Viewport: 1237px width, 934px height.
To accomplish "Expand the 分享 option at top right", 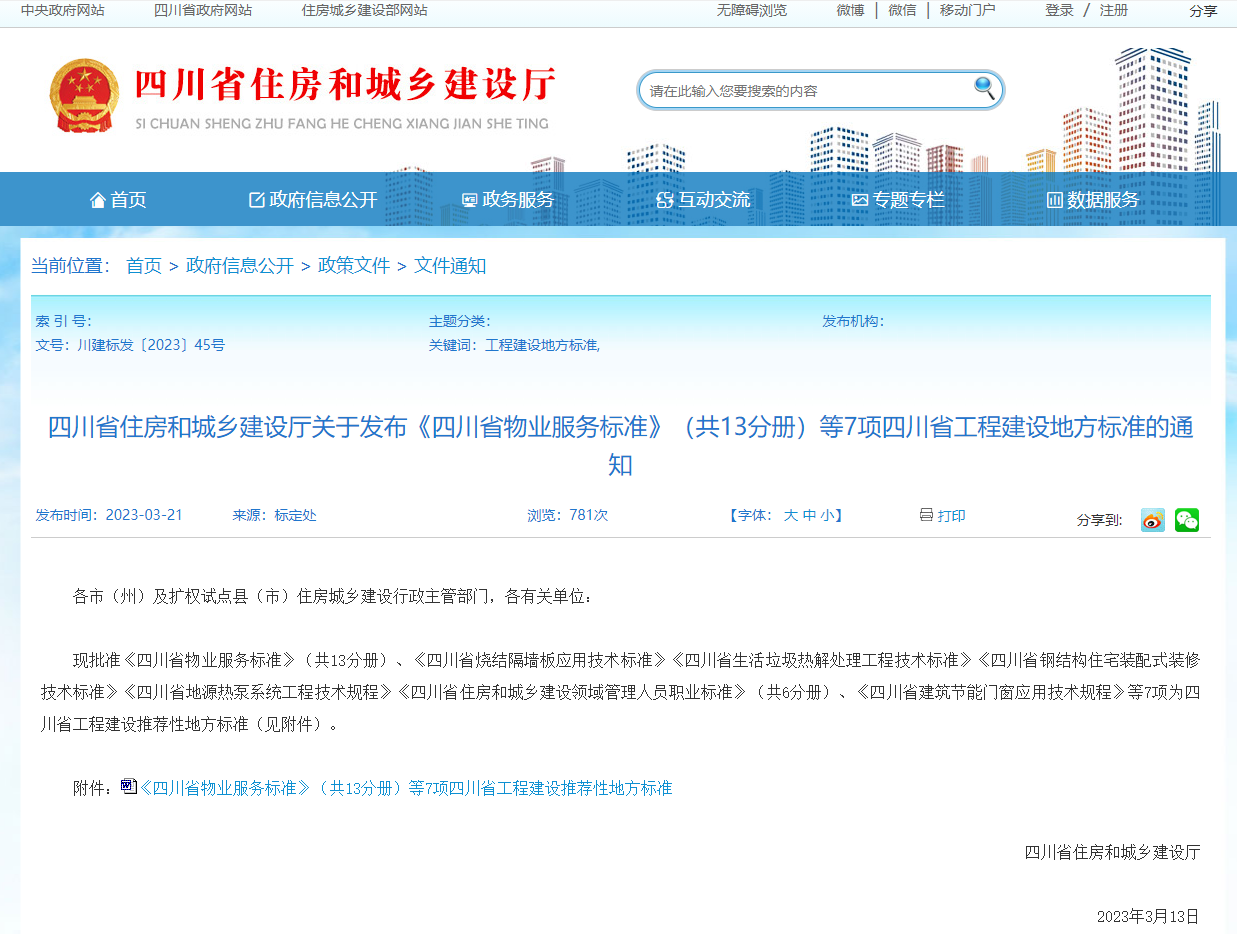I will 1203,11.
